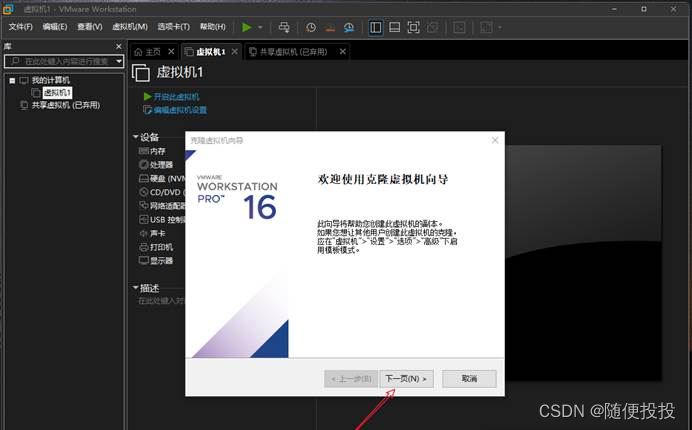Click 下一页(N) in the clone wizard

[x=406, y=379]
